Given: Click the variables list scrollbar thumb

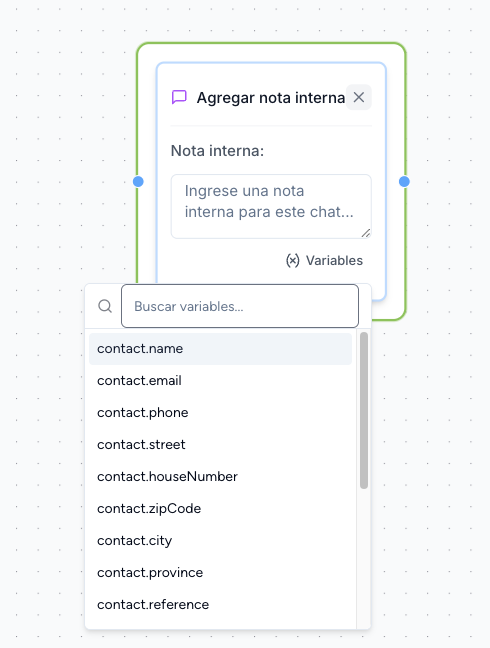Looking at the screenshot, I should (x=364, y=411).
